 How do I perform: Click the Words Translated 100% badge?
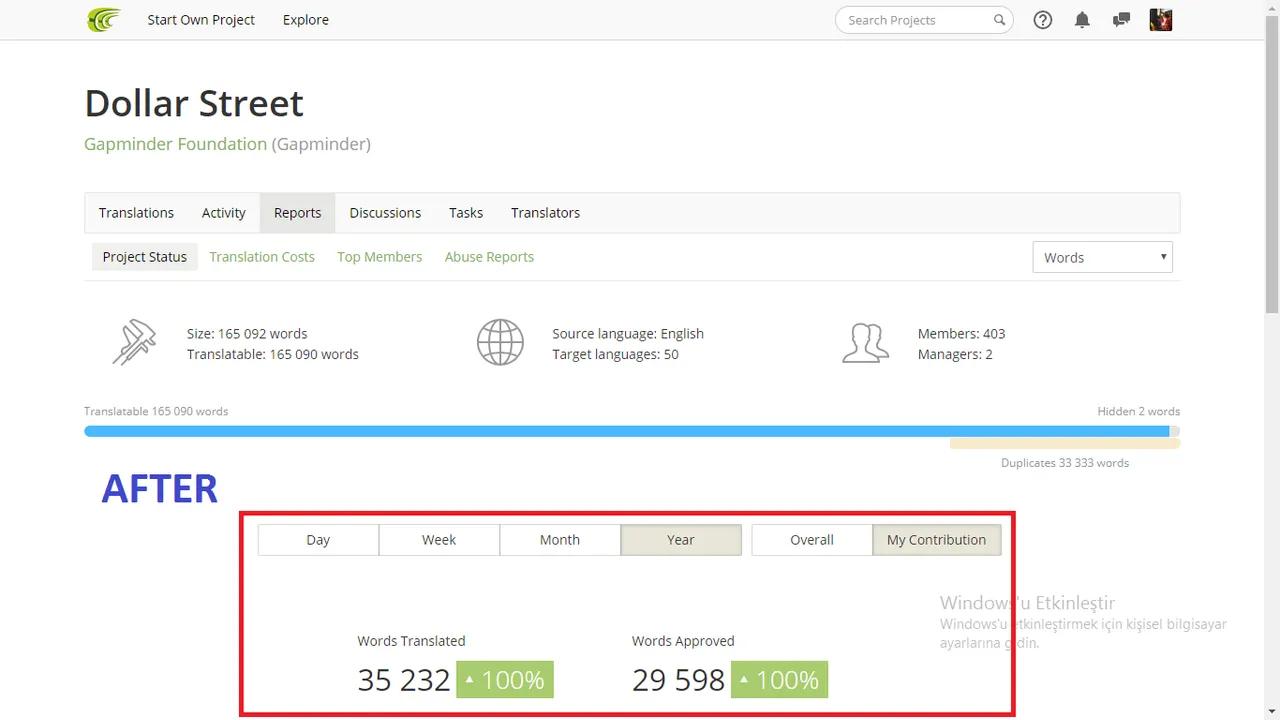click(x=505, y=680)
